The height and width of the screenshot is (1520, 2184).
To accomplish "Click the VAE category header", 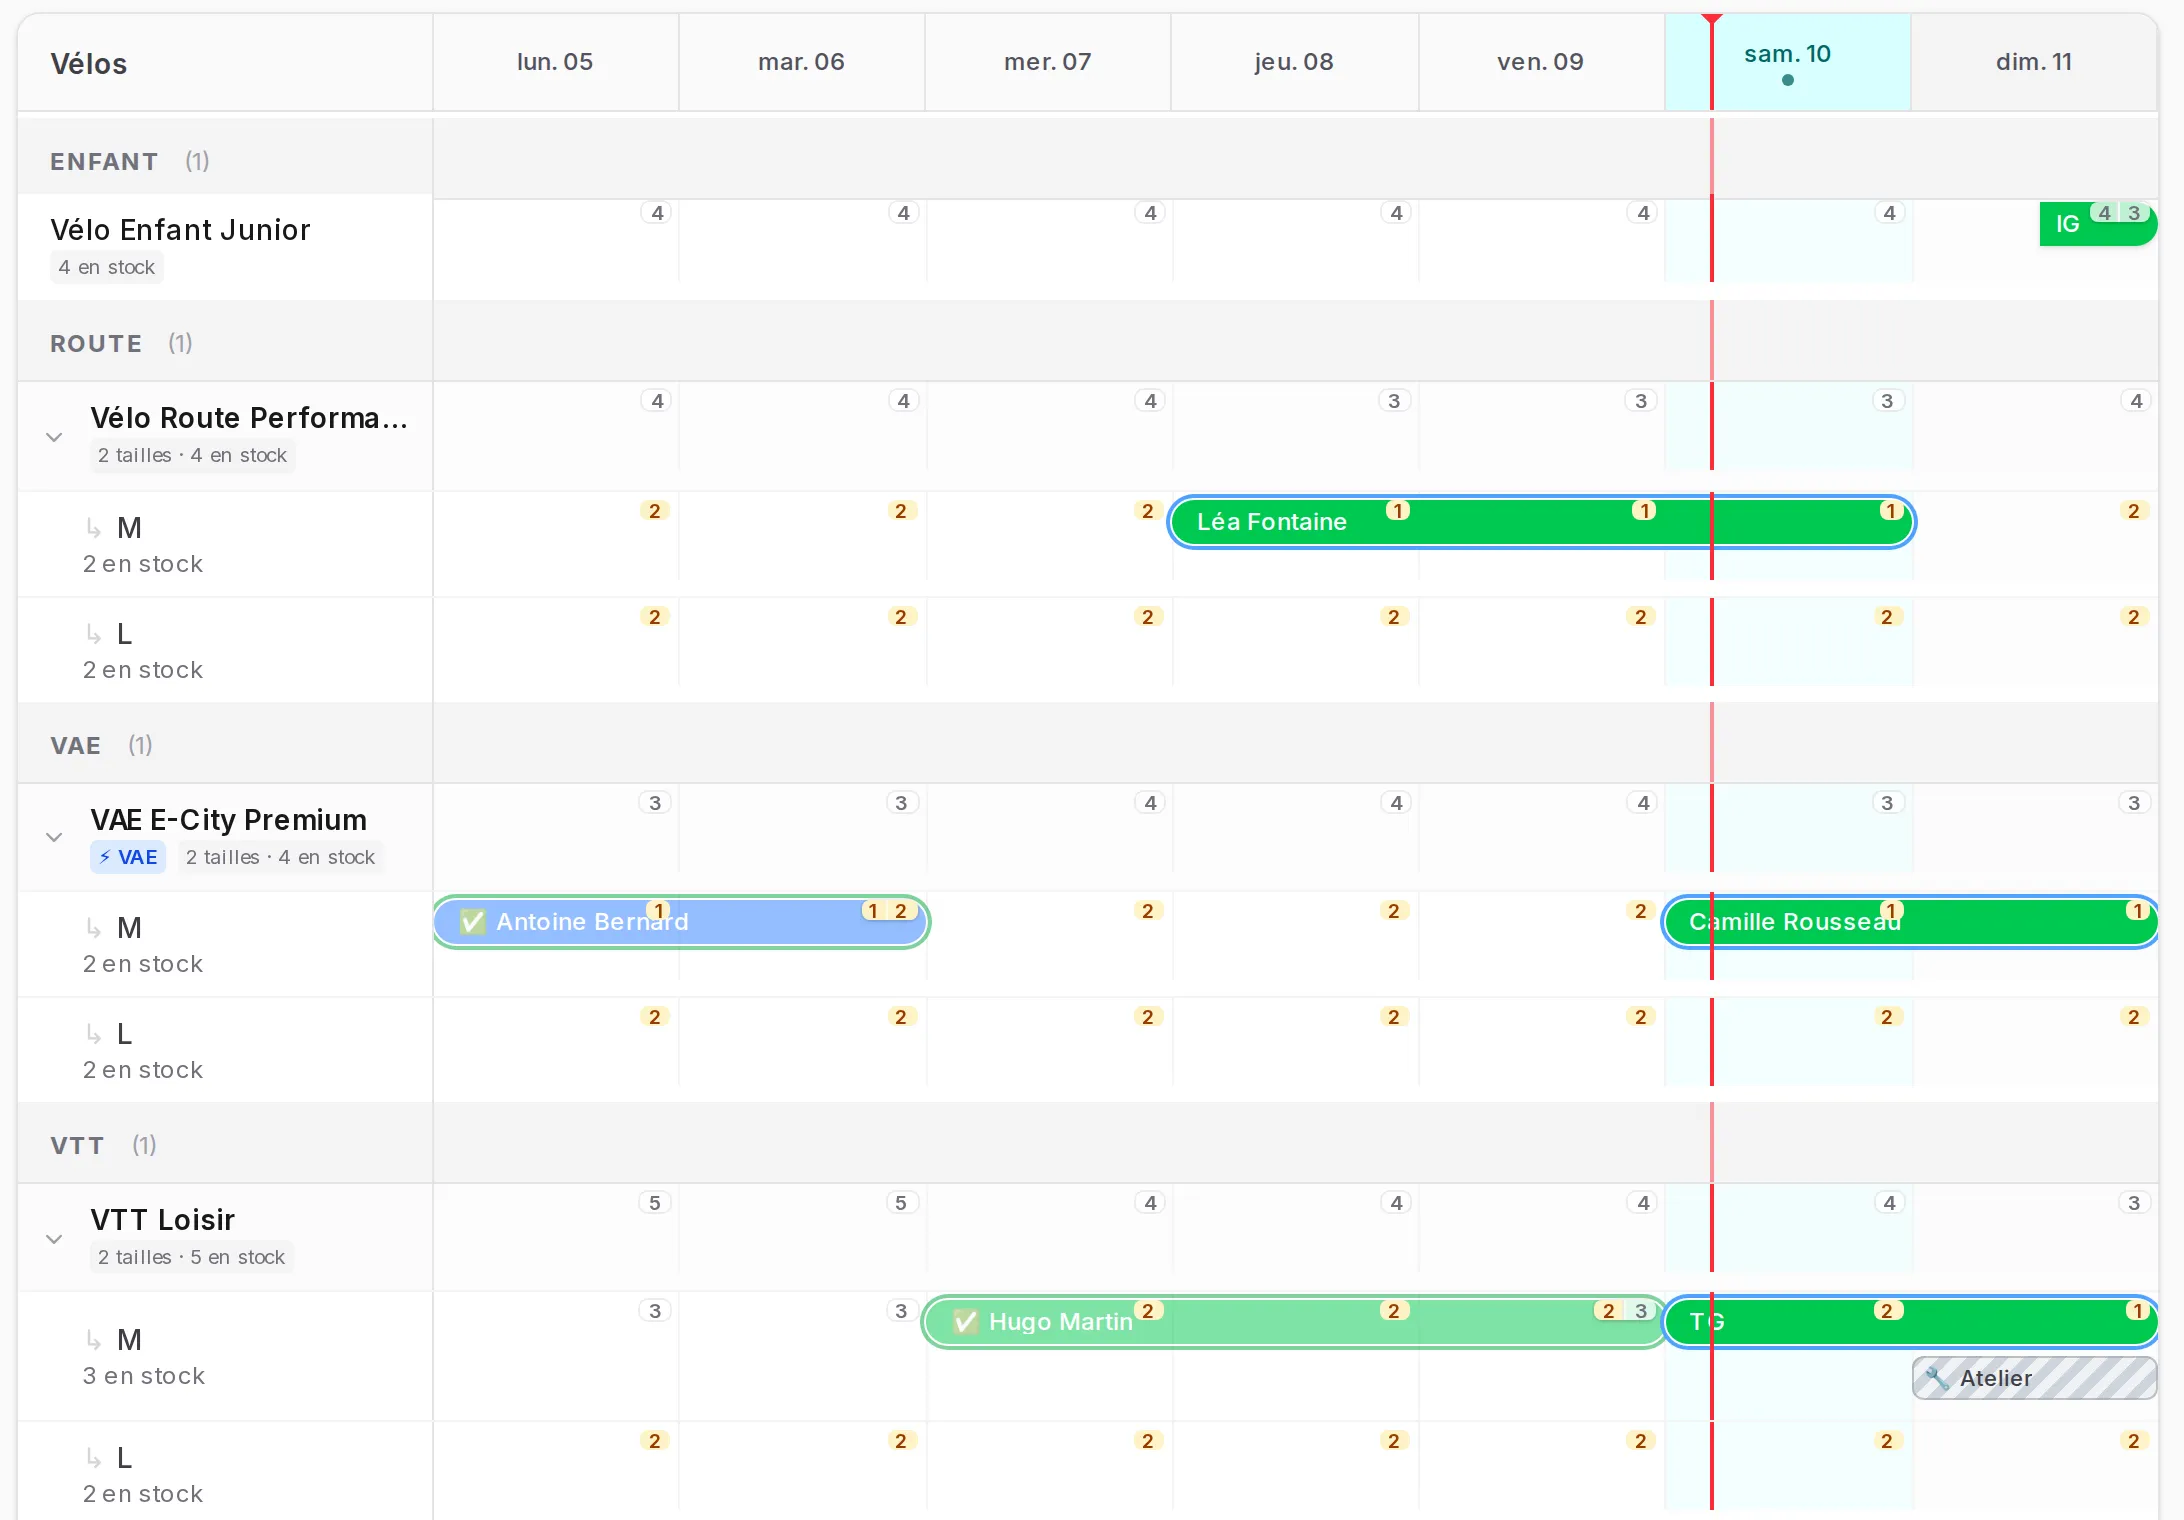I will click(x=225, y=745).
